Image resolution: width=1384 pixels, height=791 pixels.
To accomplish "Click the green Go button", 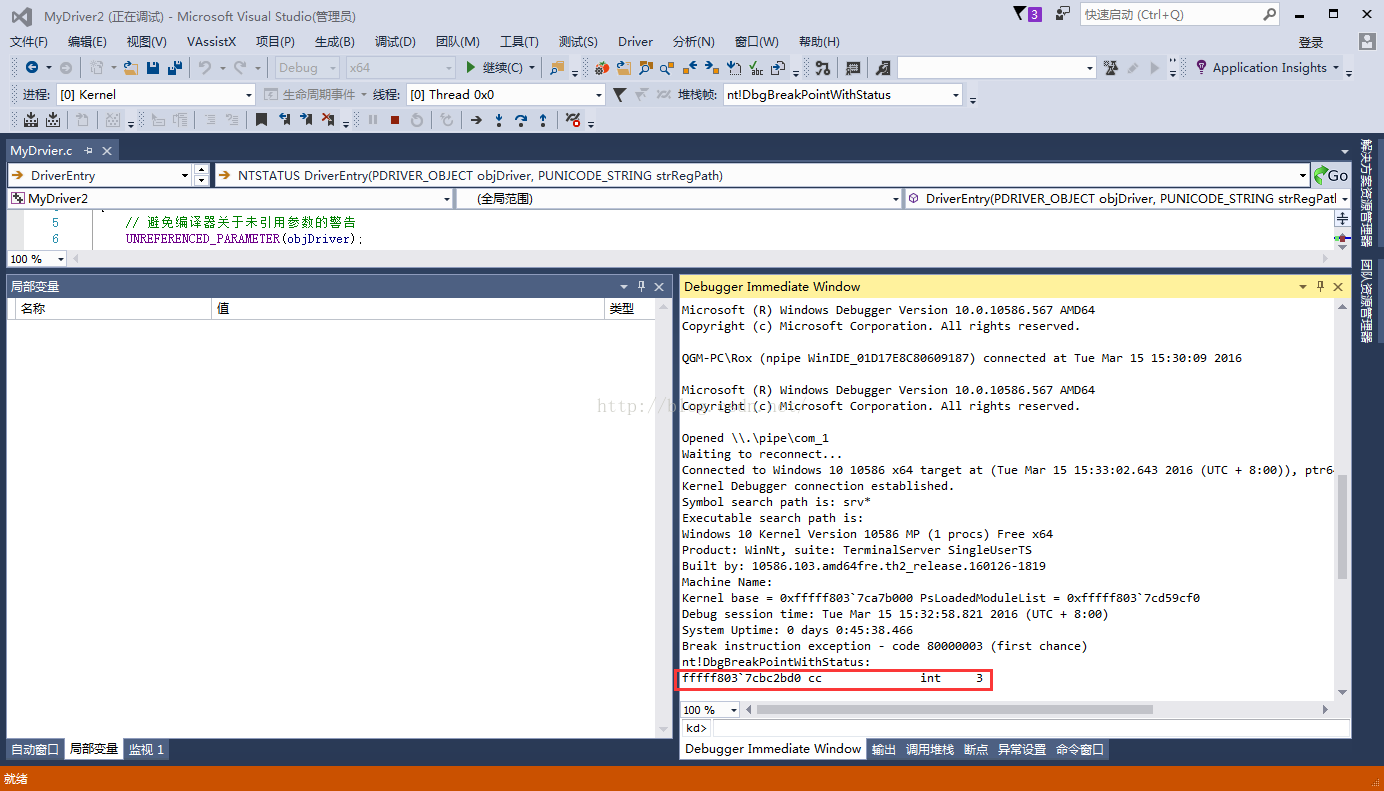I will pos(1331,175).
